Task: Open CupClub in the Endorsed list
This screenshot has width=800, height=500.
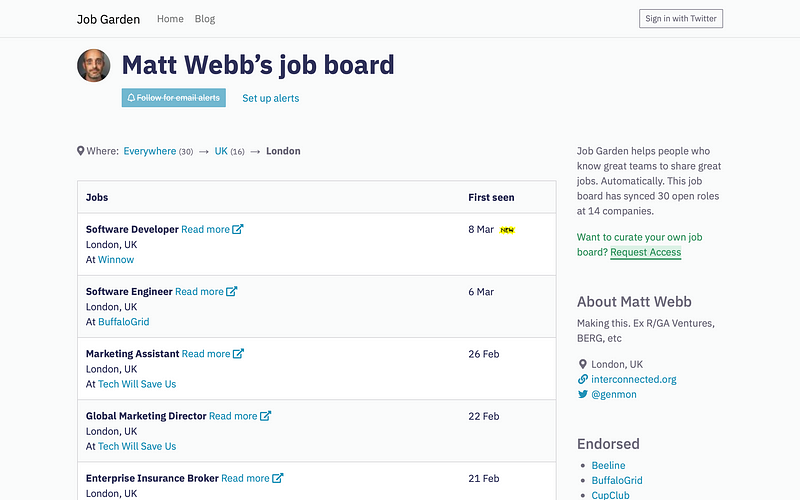Action: pos(610,495)
